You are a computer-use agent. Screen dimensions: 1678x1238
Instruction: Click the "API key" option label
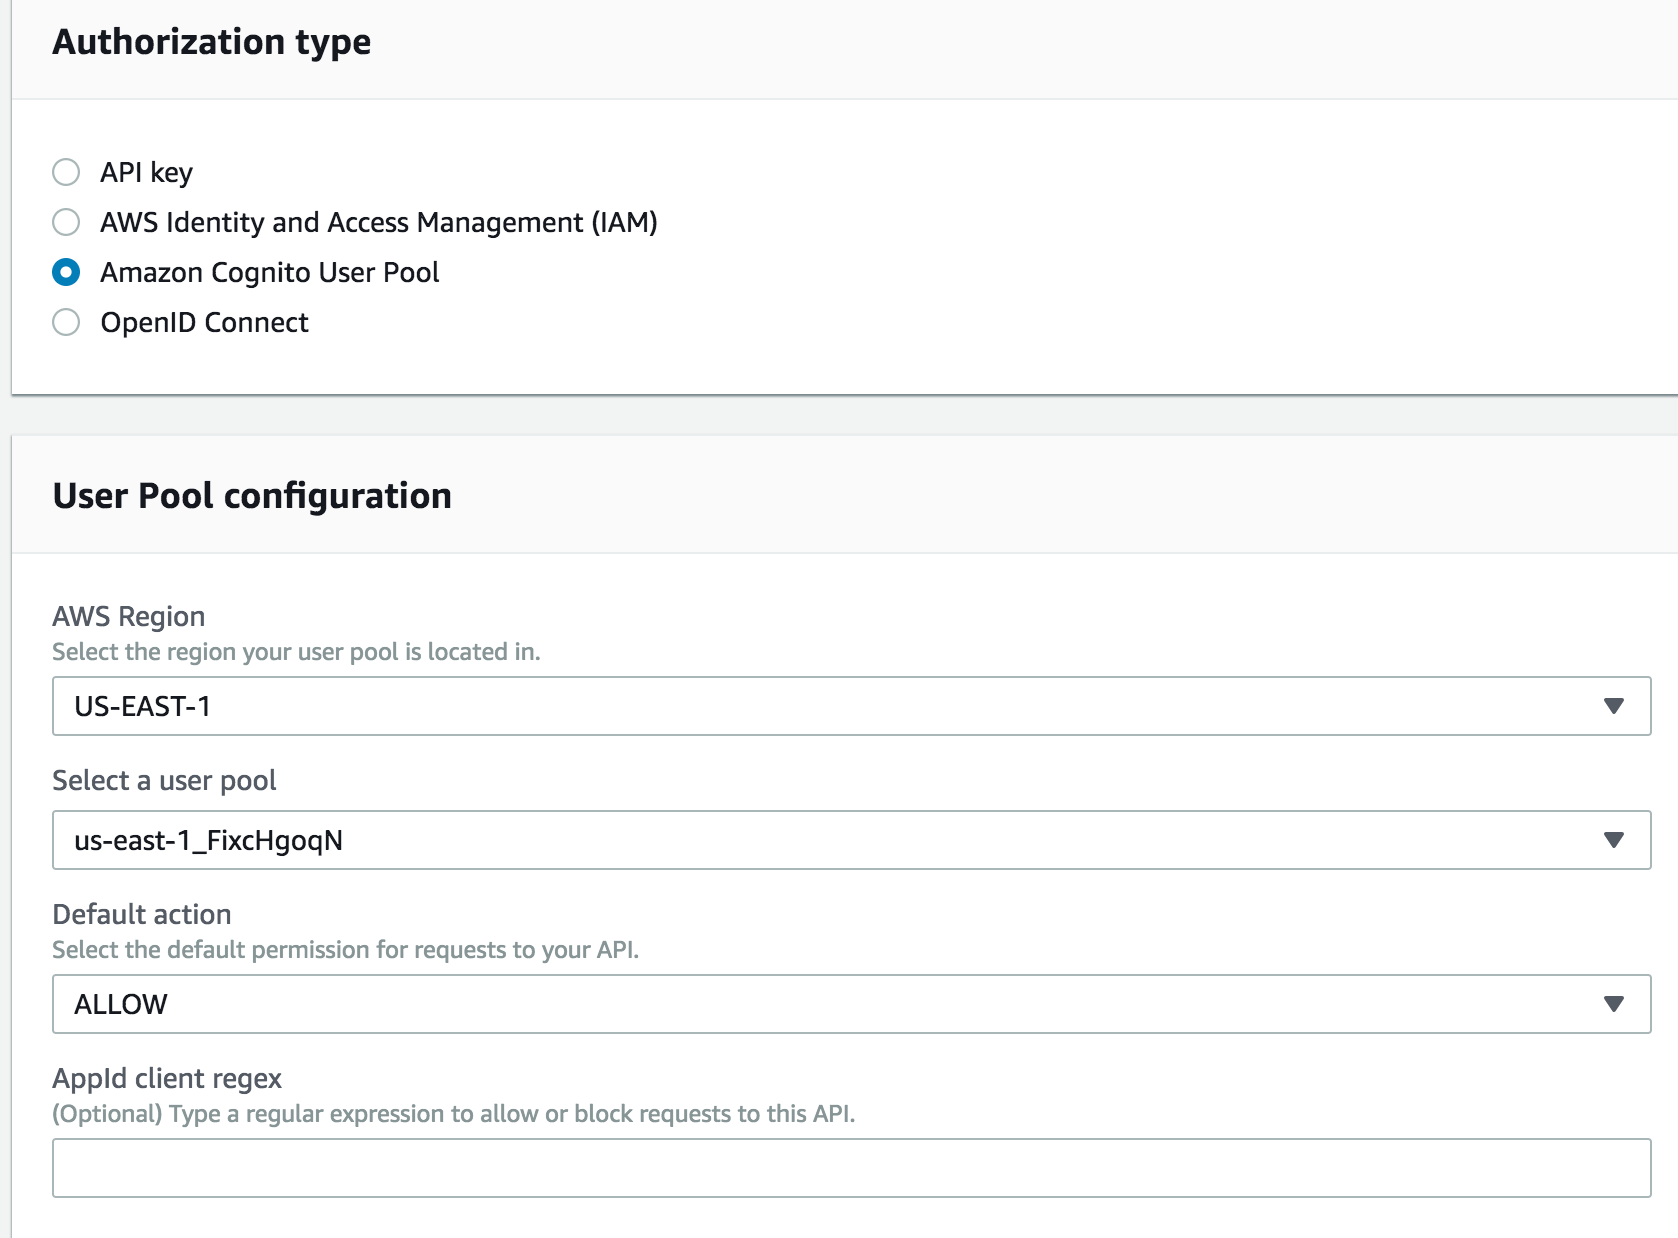[x=146, y=173]
